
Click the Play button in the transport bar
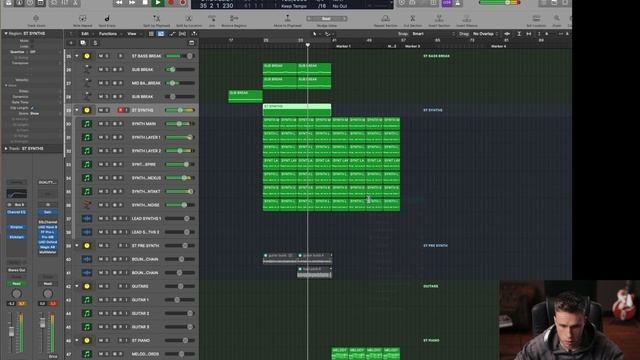point(158,3)
